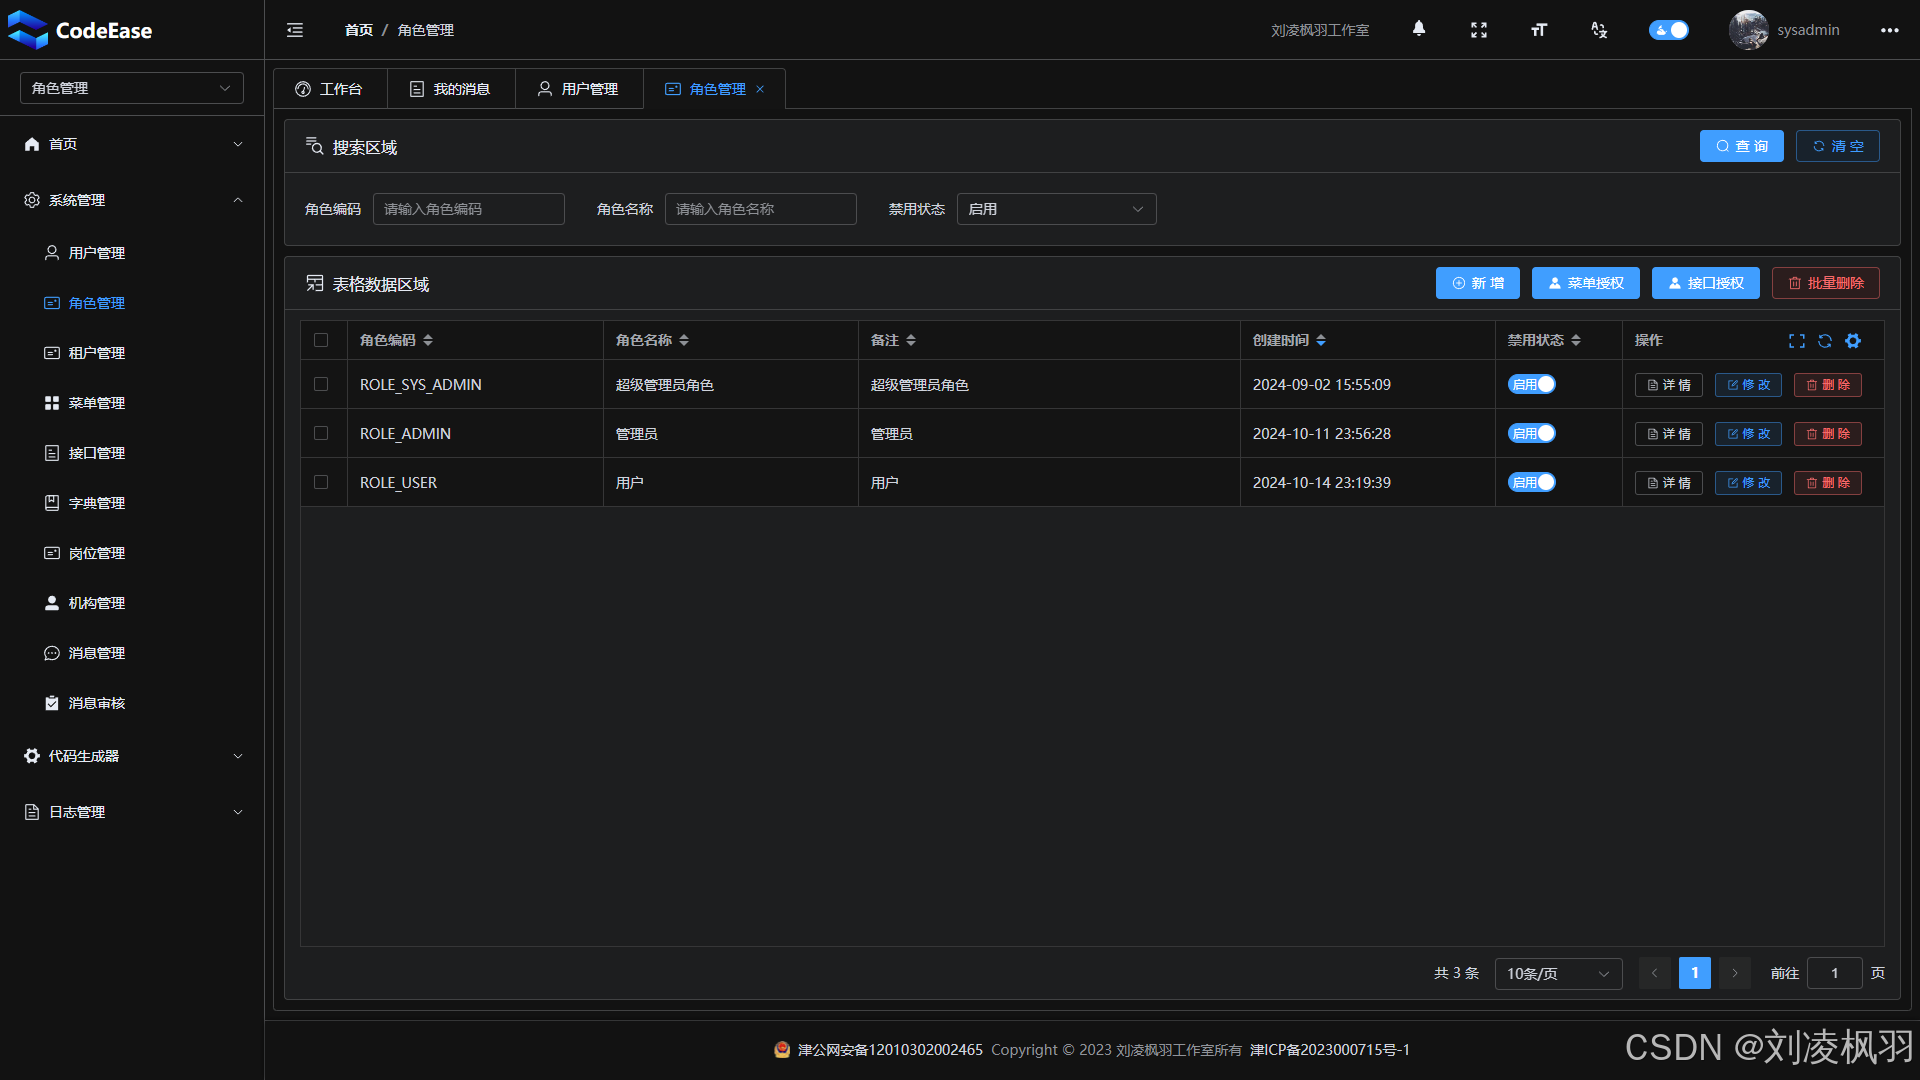Switch to the 用户管理 tab
The image size is (1920, 1080).
coord(579,89)
